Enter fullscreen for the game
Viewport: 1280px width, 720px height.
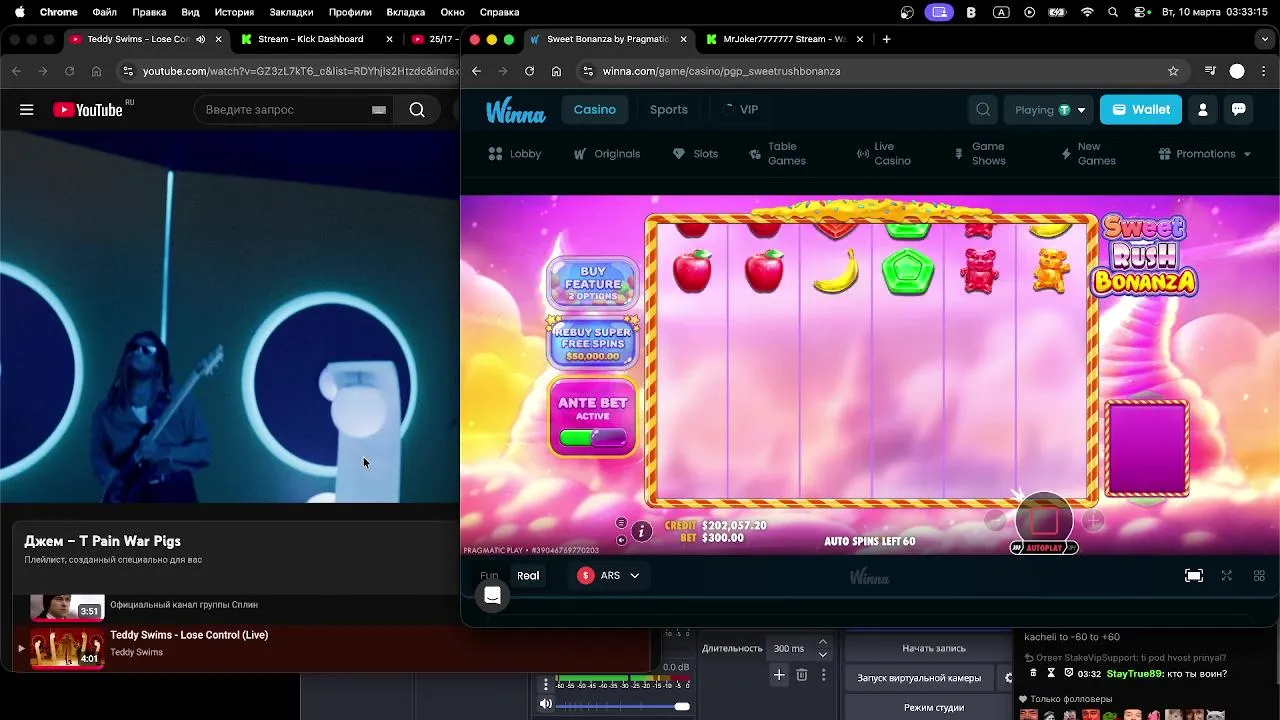pyautogui.click(x=1227, y=576)
